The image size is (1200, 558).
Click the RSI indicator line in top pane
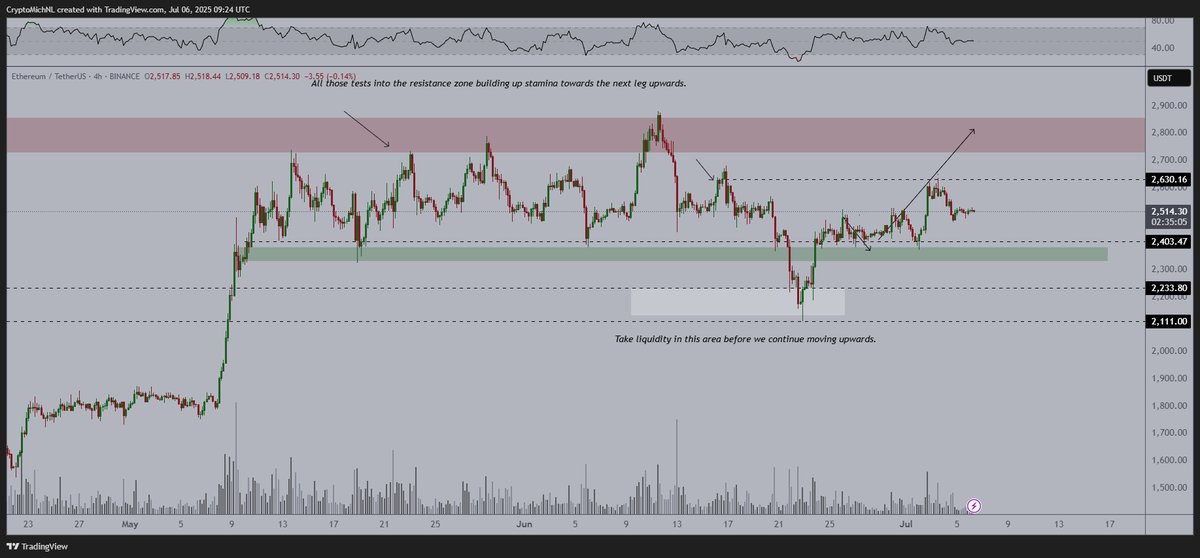point(490,38)
